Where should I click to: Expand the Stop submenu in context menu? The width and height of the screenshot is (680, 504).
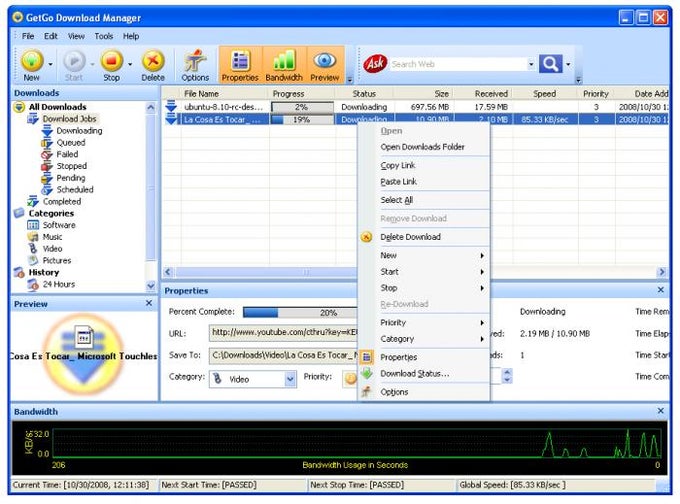(424, 288)
